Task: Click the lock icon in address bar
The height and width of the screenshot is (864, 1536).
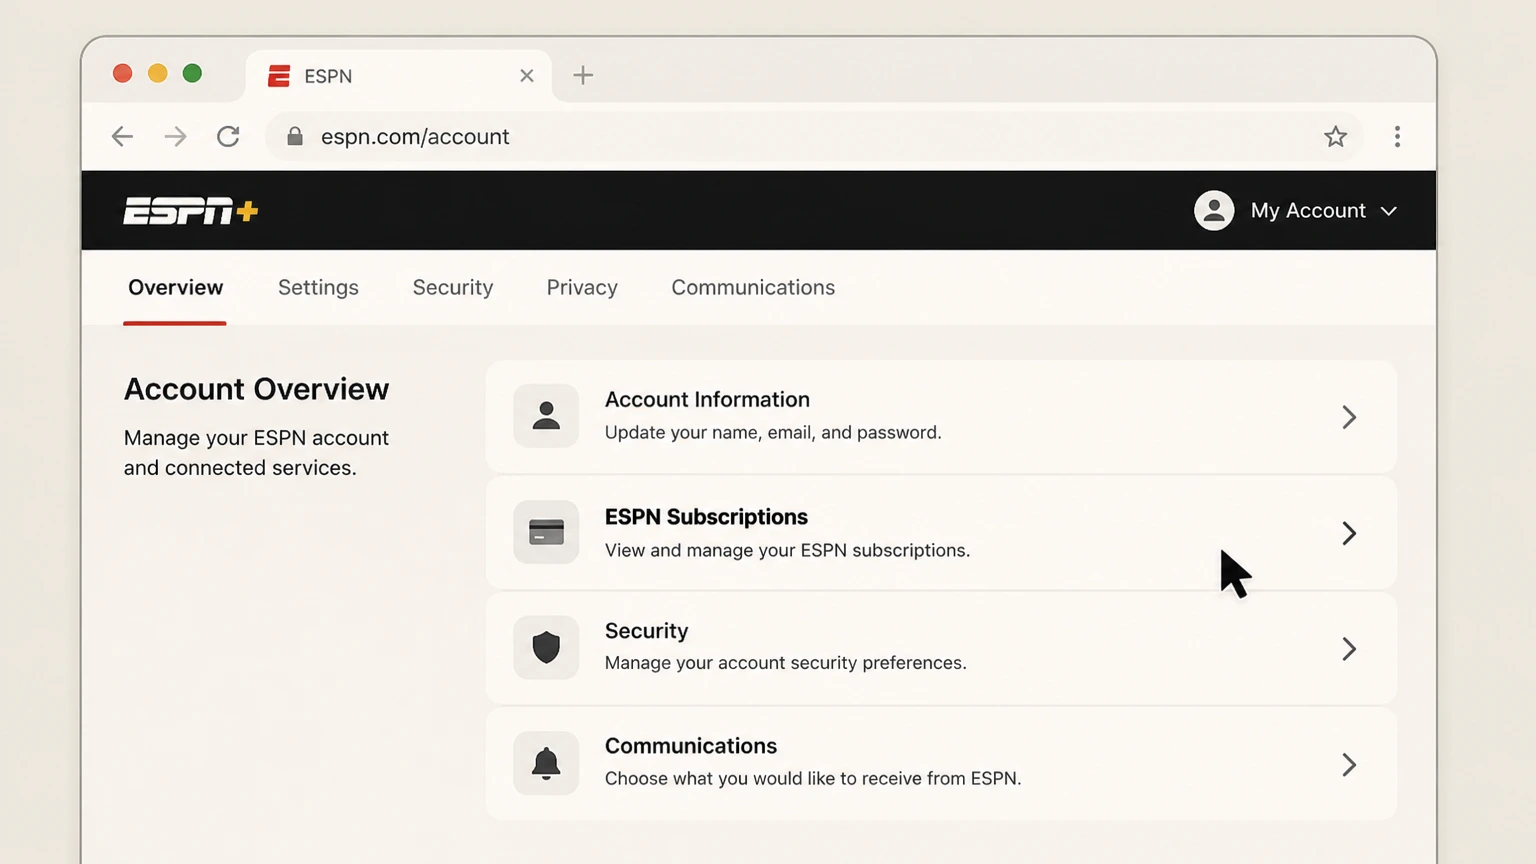Action: (295, 137)
